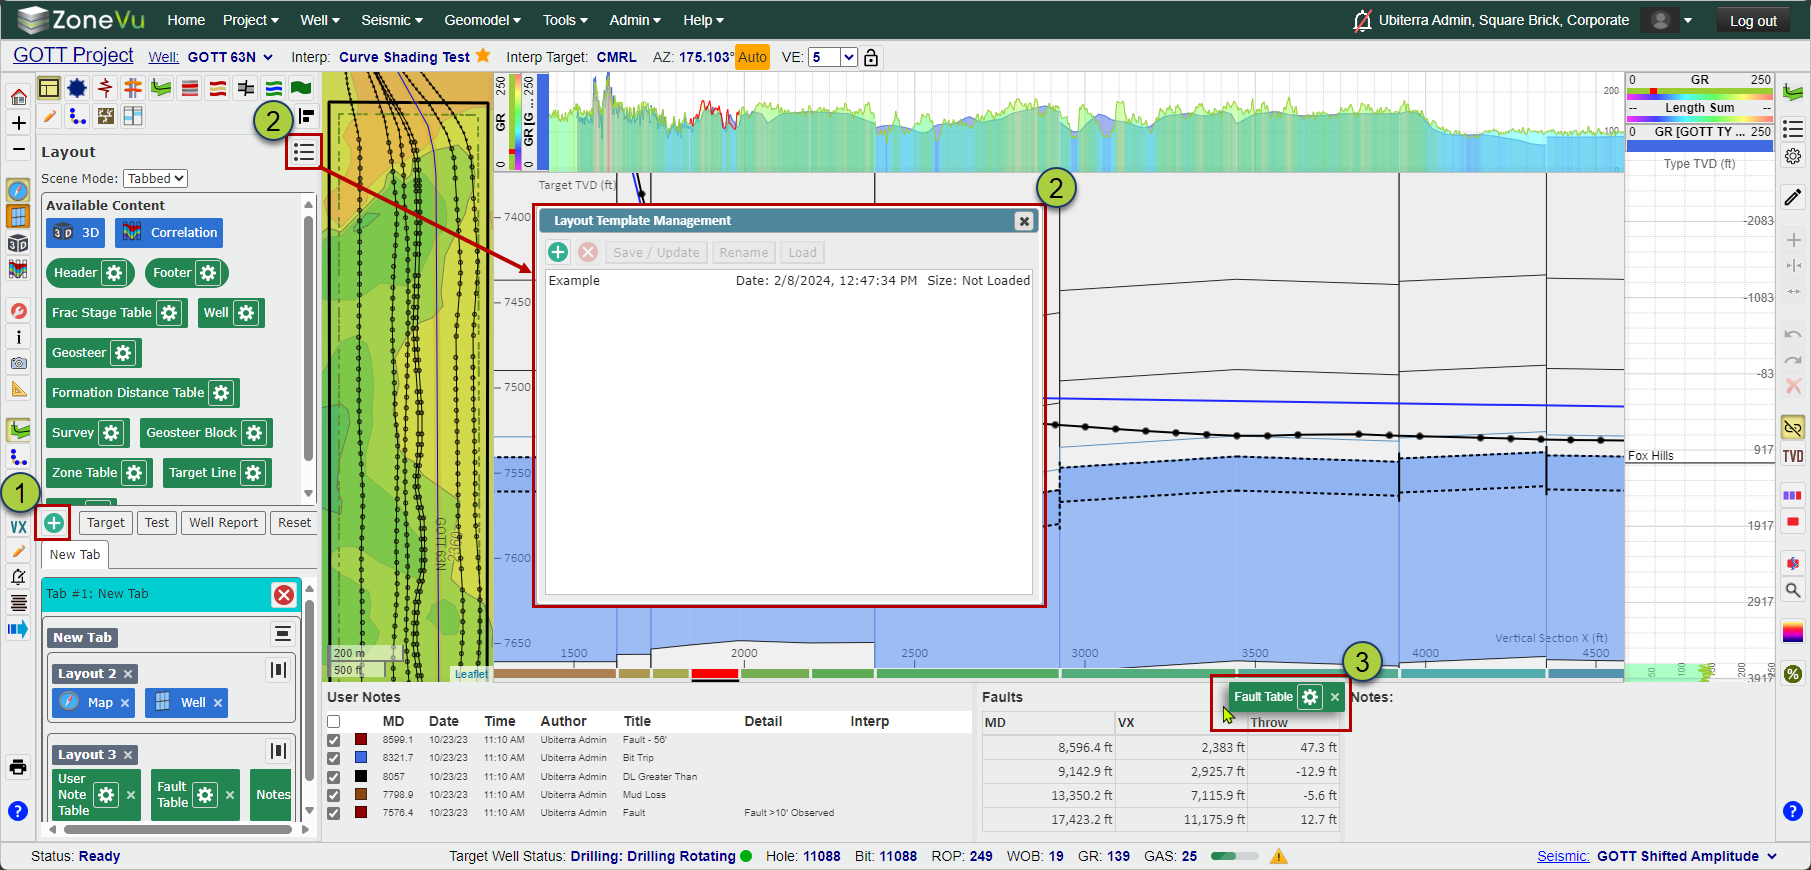1811x870 pixels.
Task: Toggle the TVD icon on right toolbar
Action: pyautogui.click(x=1793, y=456)
